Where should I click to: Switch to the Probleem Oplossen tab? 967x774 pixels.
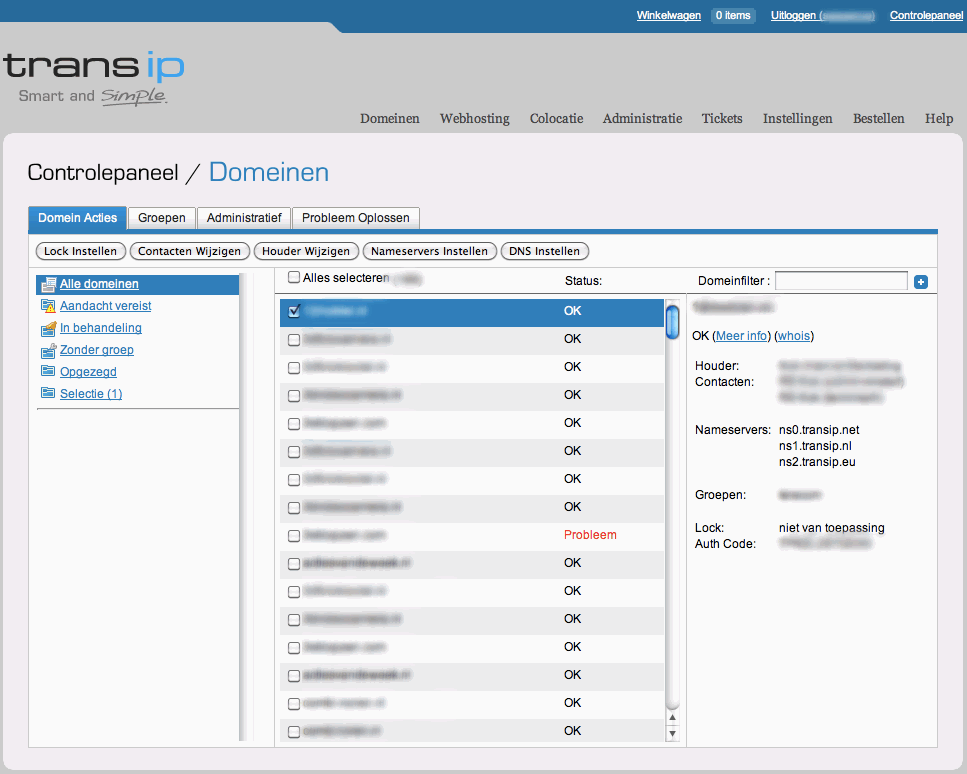[x=356, y=218]
